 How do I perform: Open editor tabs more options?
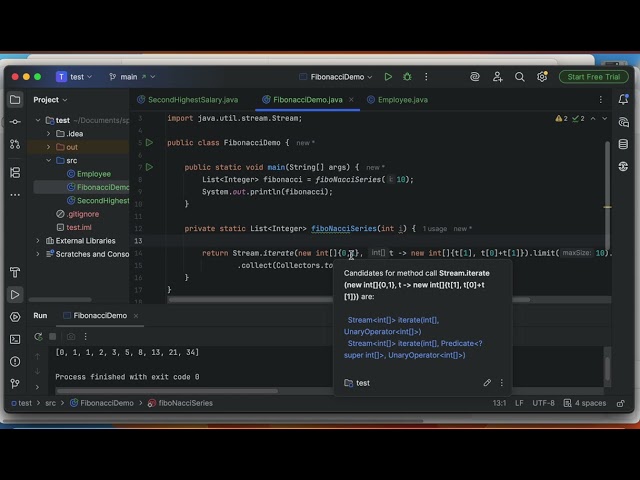coord(600,100)
